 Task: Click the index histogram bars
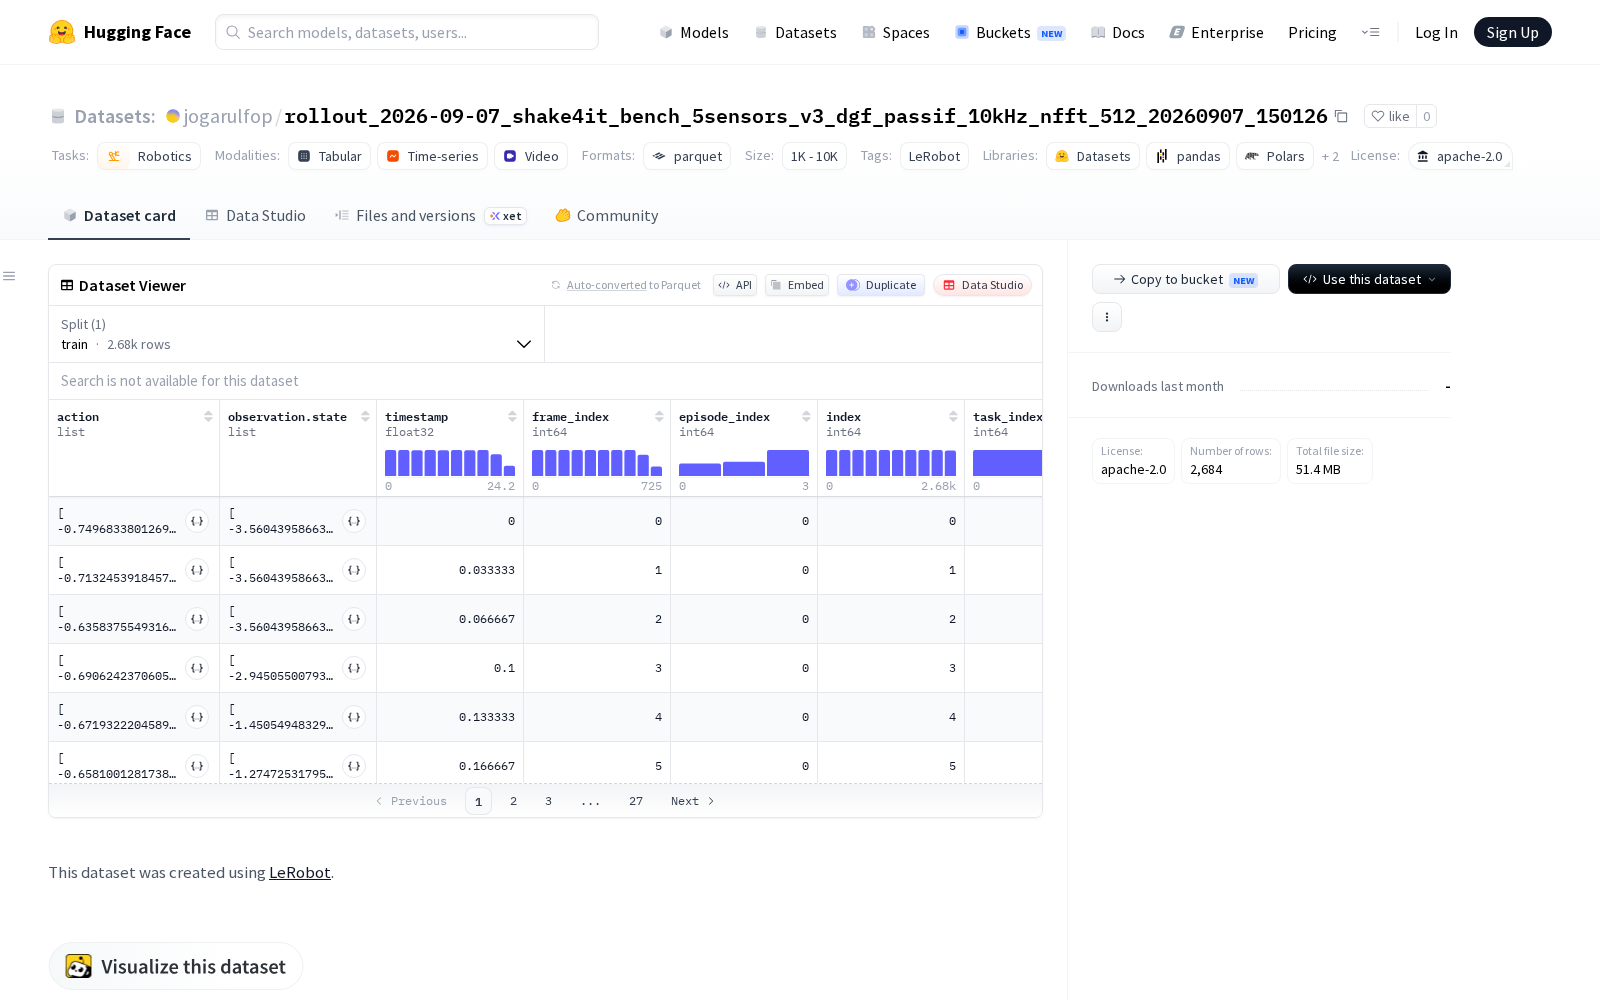(x=891, y=463)
